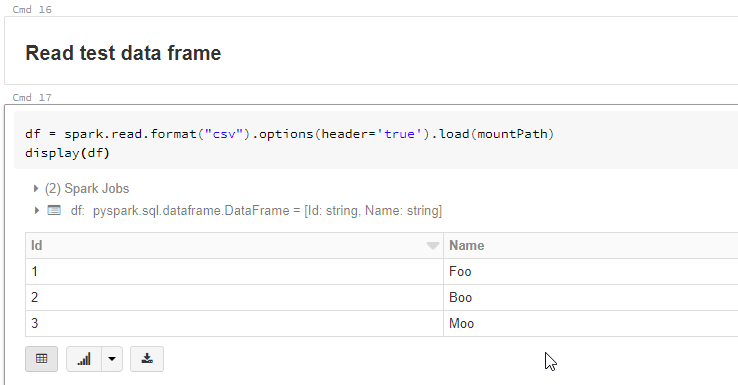Click the (2) Spark Jobs text

(x=87, y=189)
